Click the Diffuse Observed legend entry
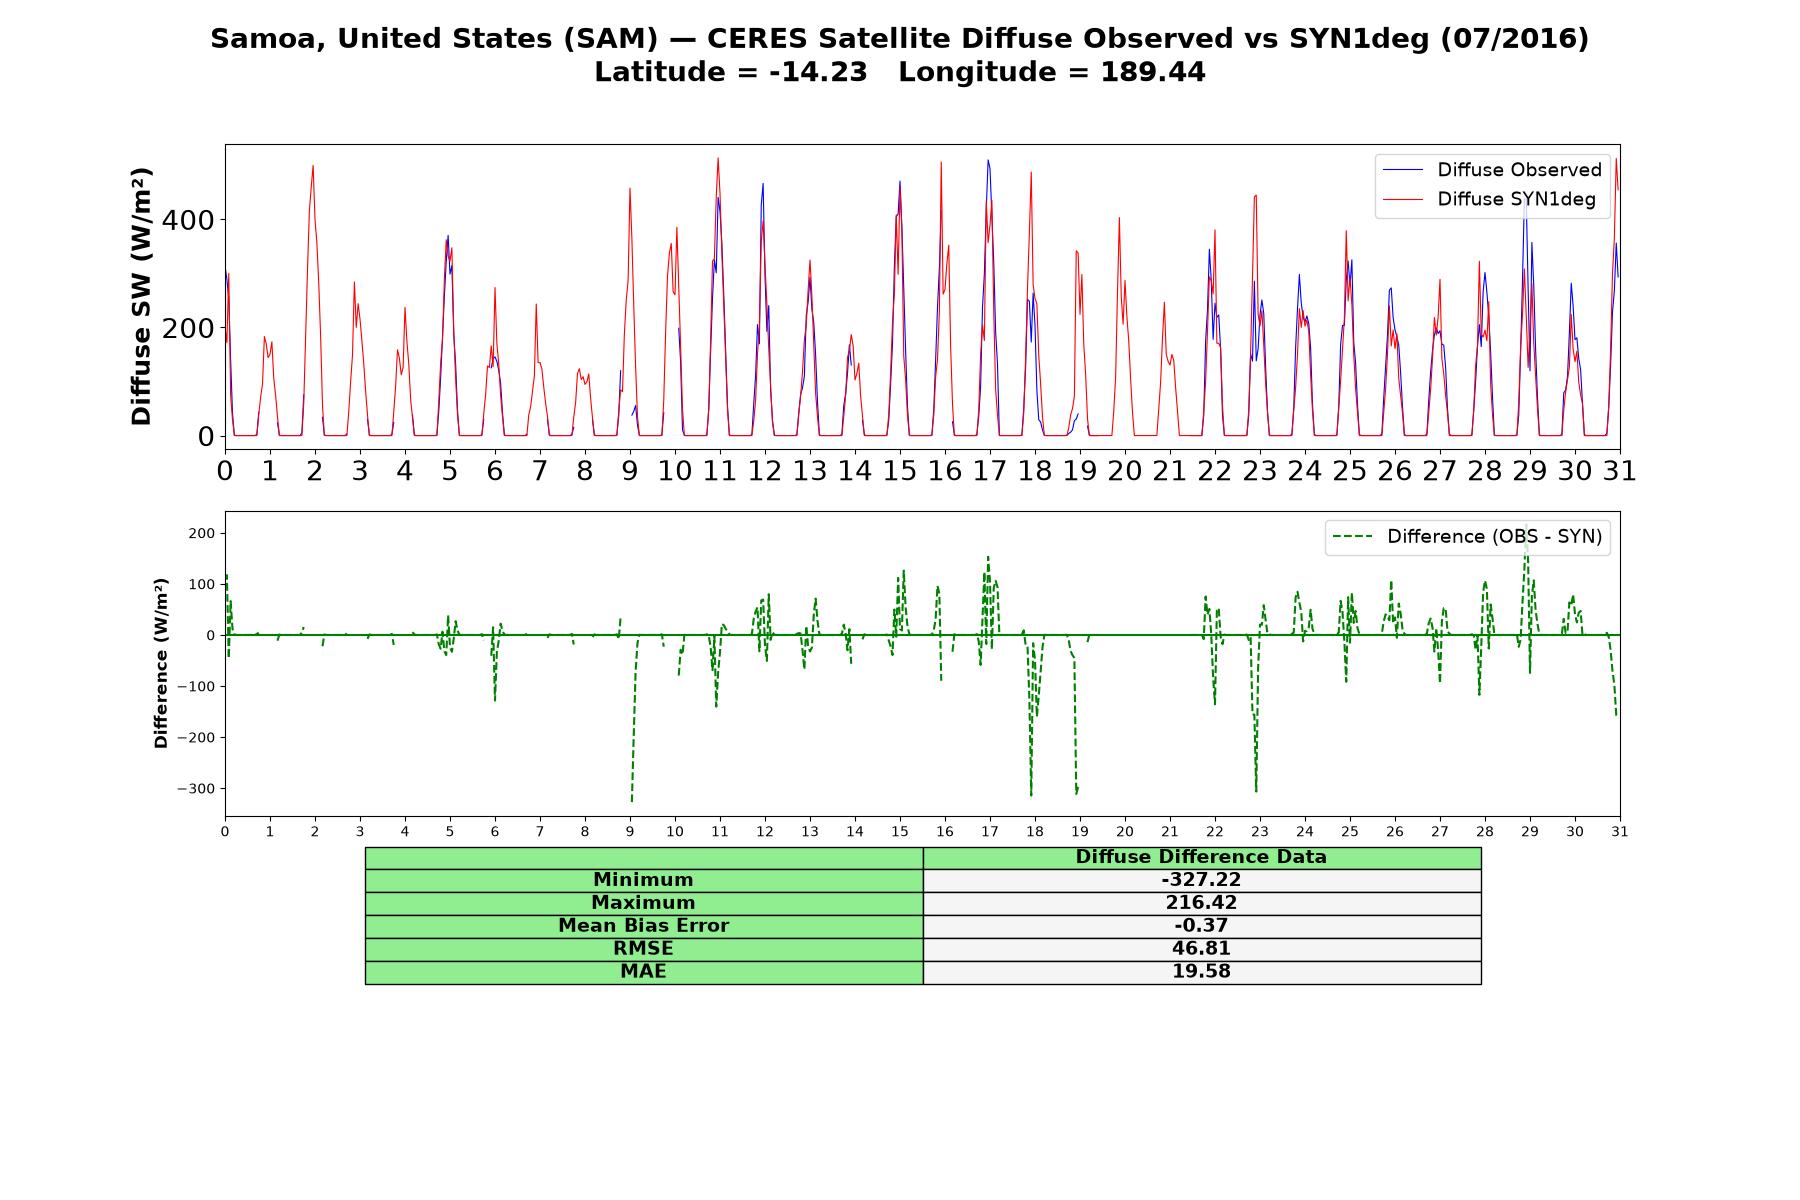The image size is (1800, 1200). (1519, 170)
